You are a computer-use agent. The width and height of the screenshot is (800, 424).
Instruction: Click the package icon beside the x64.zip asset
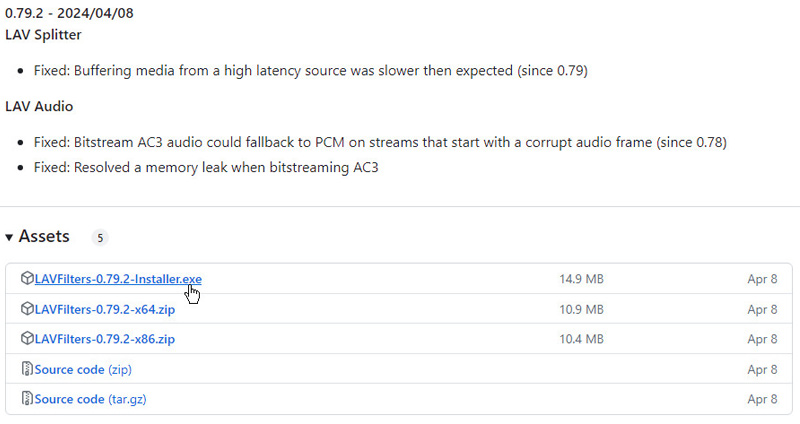27,309
